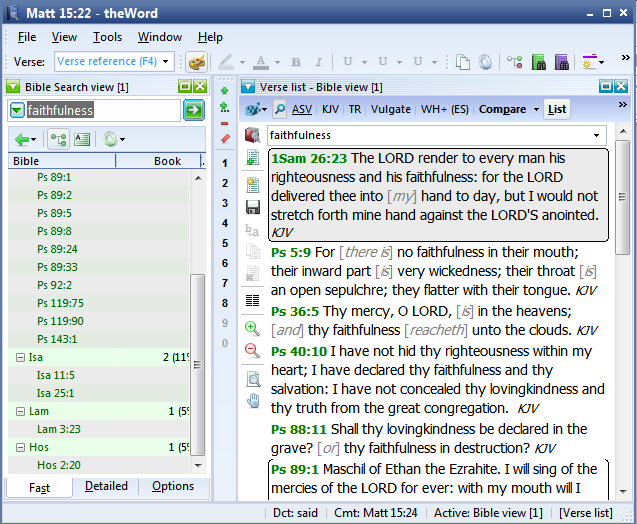Open the Verse reference dropdown arrow
The height and width of the screenshot is (524, 637).
point(166,62)
